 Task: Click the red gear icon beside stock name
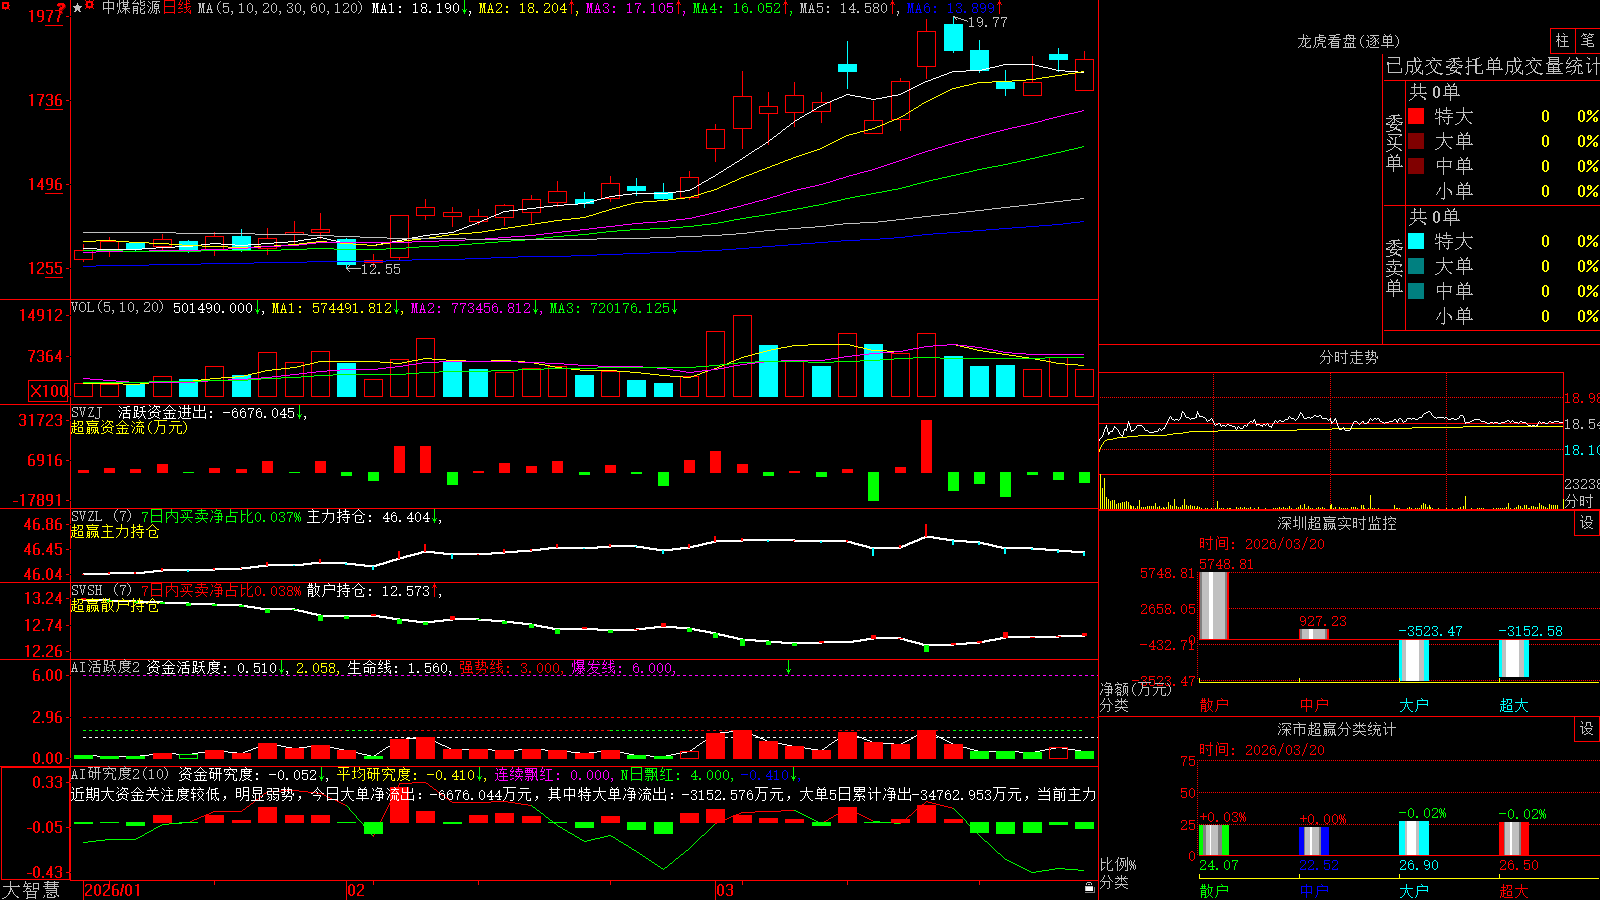tap(90, 7)
